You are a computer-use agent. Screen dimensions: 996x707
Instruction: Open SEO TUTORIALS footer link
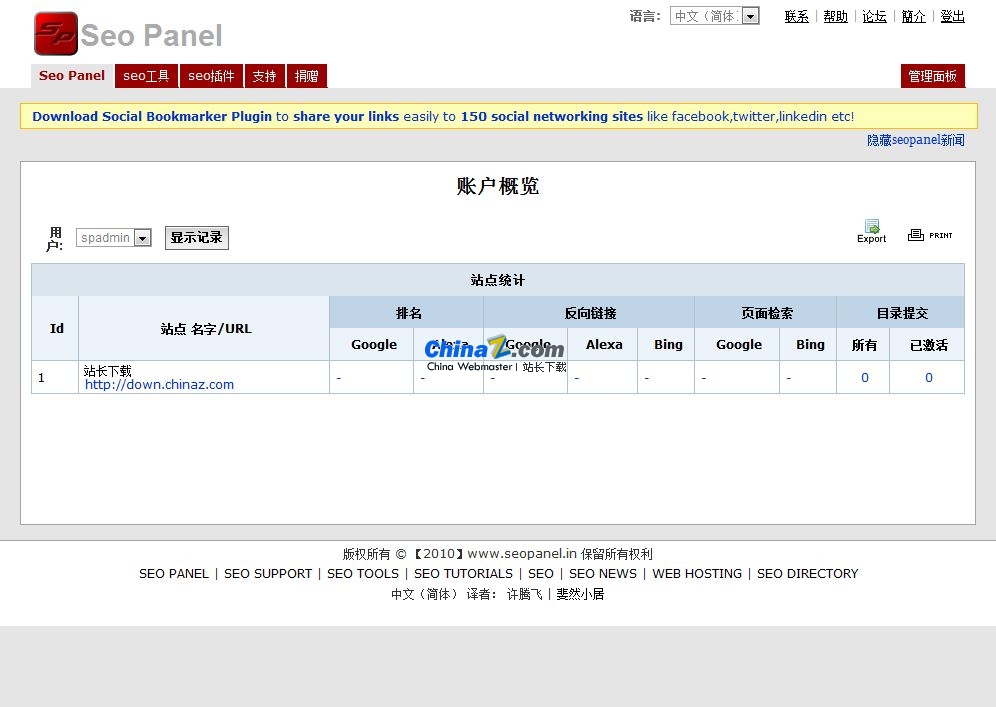[x=463, y=574]
